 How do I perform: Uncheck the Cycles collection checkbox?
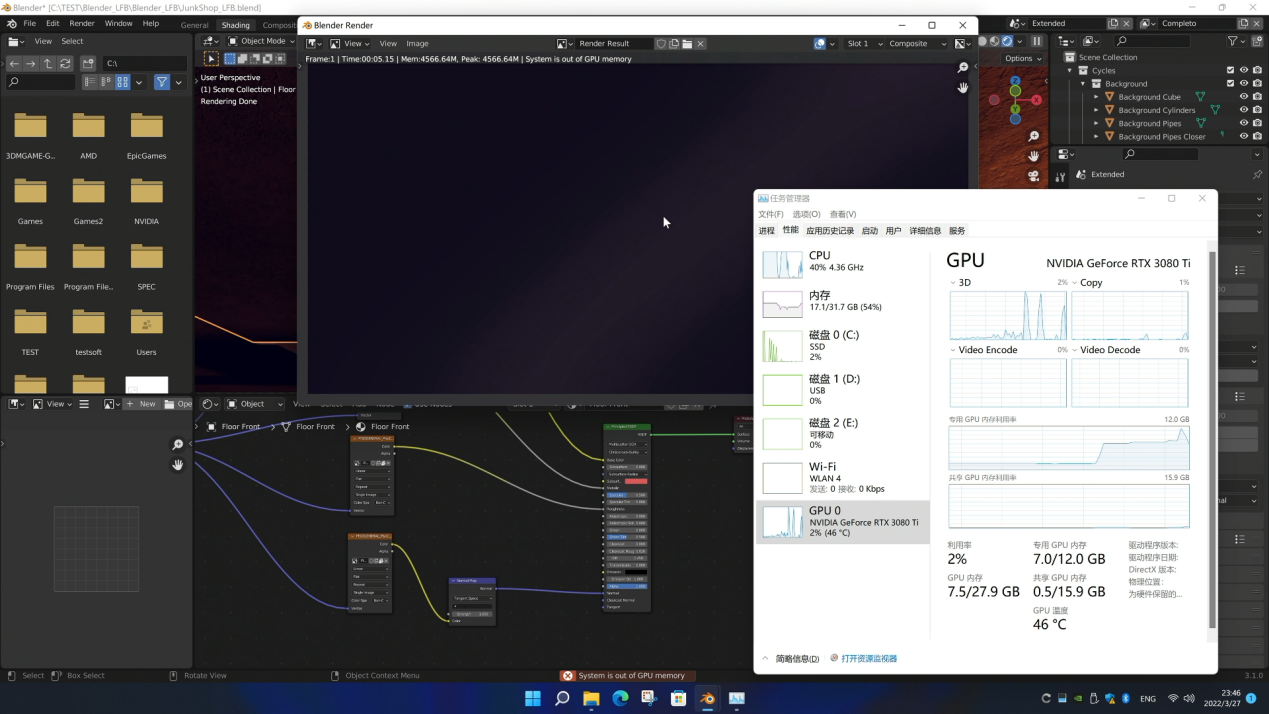click(x=1230, y=70)
